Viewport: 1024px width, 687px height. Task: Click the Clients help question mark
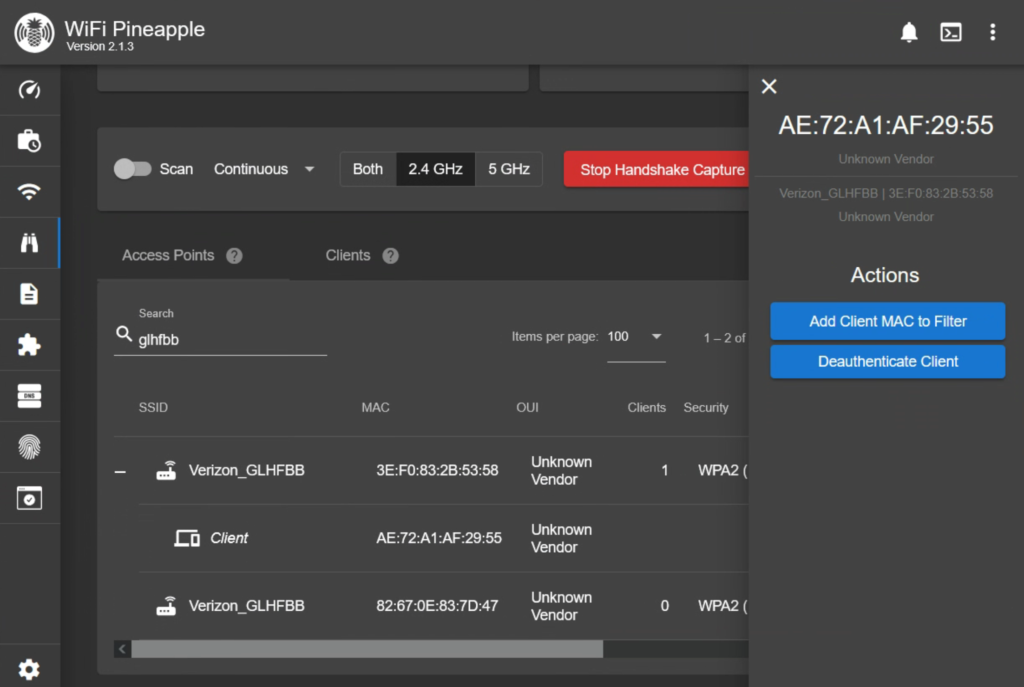[x=391, y=255]
